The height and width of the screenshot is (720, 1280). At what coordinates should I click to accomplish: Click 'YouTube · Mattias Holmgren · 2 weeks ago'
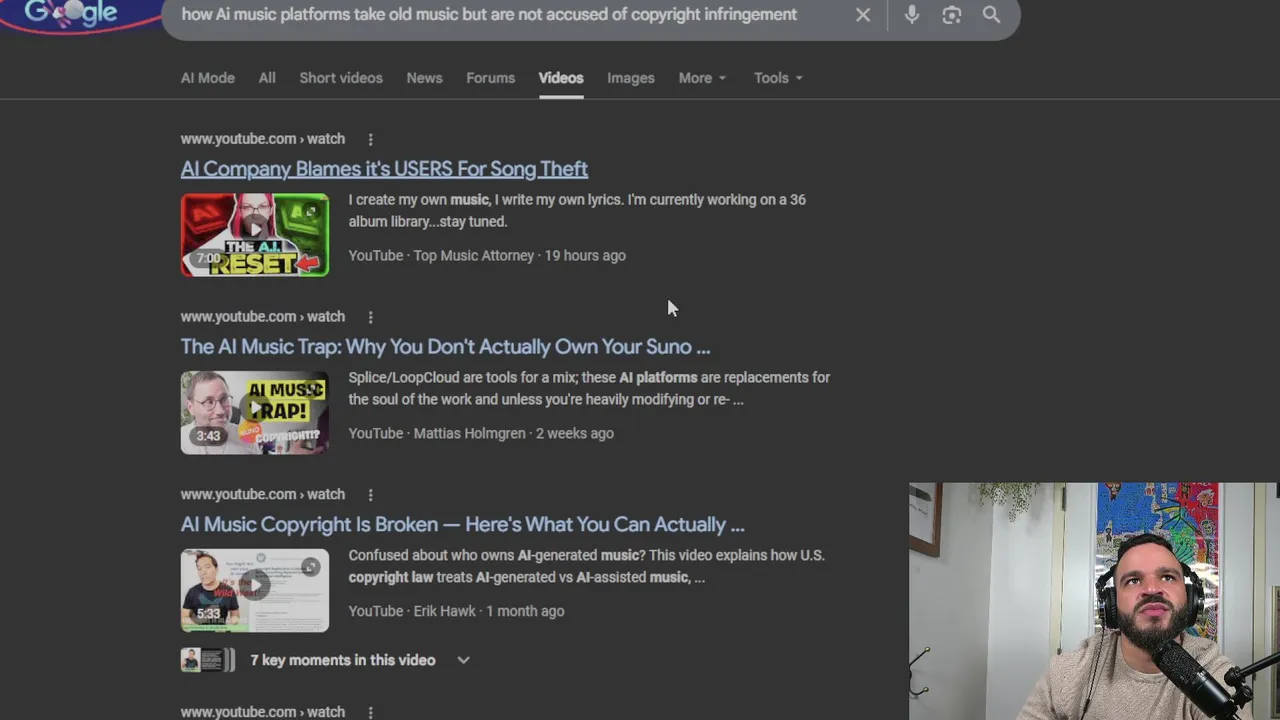[x=481, y=434]
